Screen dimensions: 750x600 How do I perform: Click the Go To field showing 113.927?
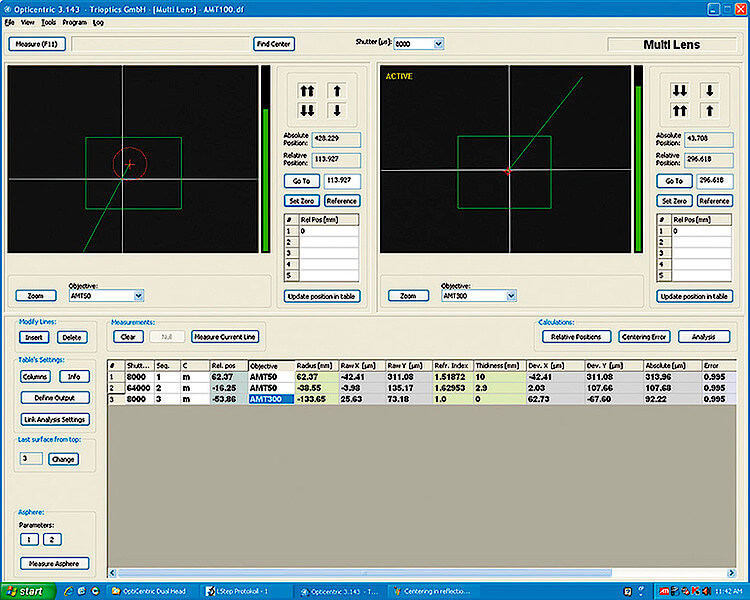click(x=342, y=181)
